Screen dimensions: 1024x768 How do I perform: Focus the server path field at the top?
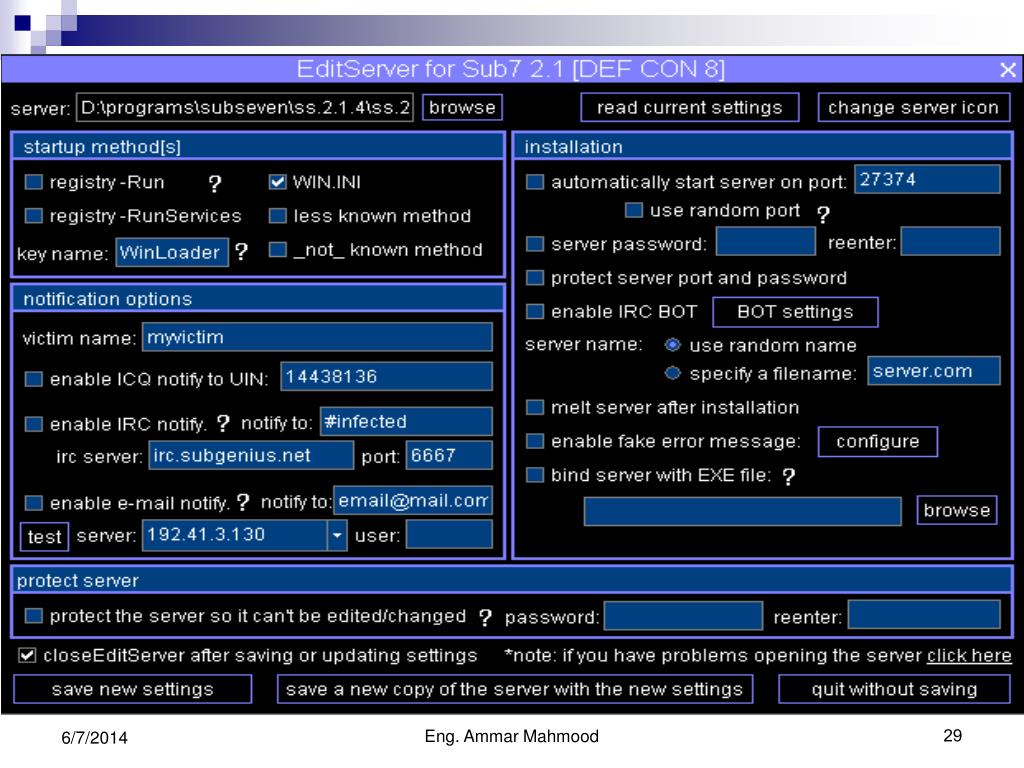tap(245, 107)
